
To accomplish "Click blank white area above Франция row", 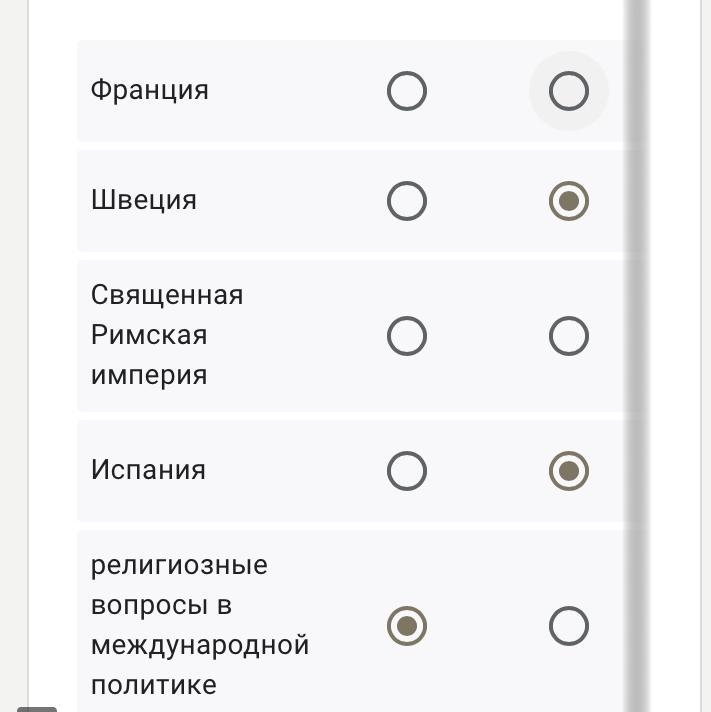I will tap(330, 18).
